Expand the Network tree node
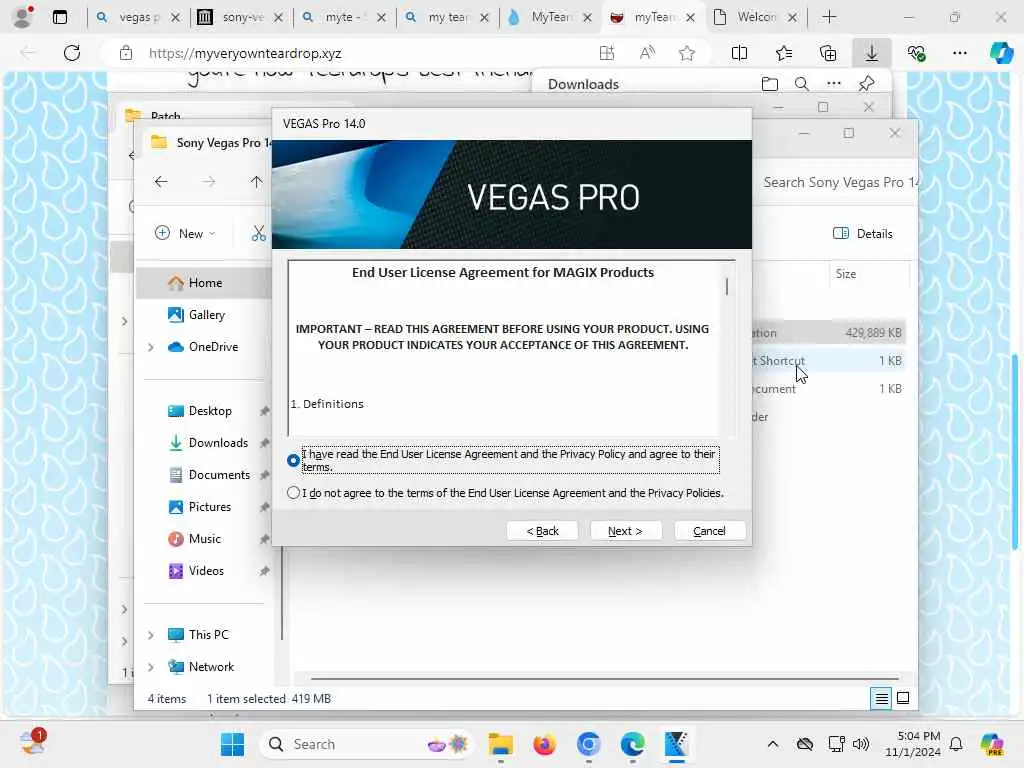This screenshot has width=1024, height=768. 151,667
